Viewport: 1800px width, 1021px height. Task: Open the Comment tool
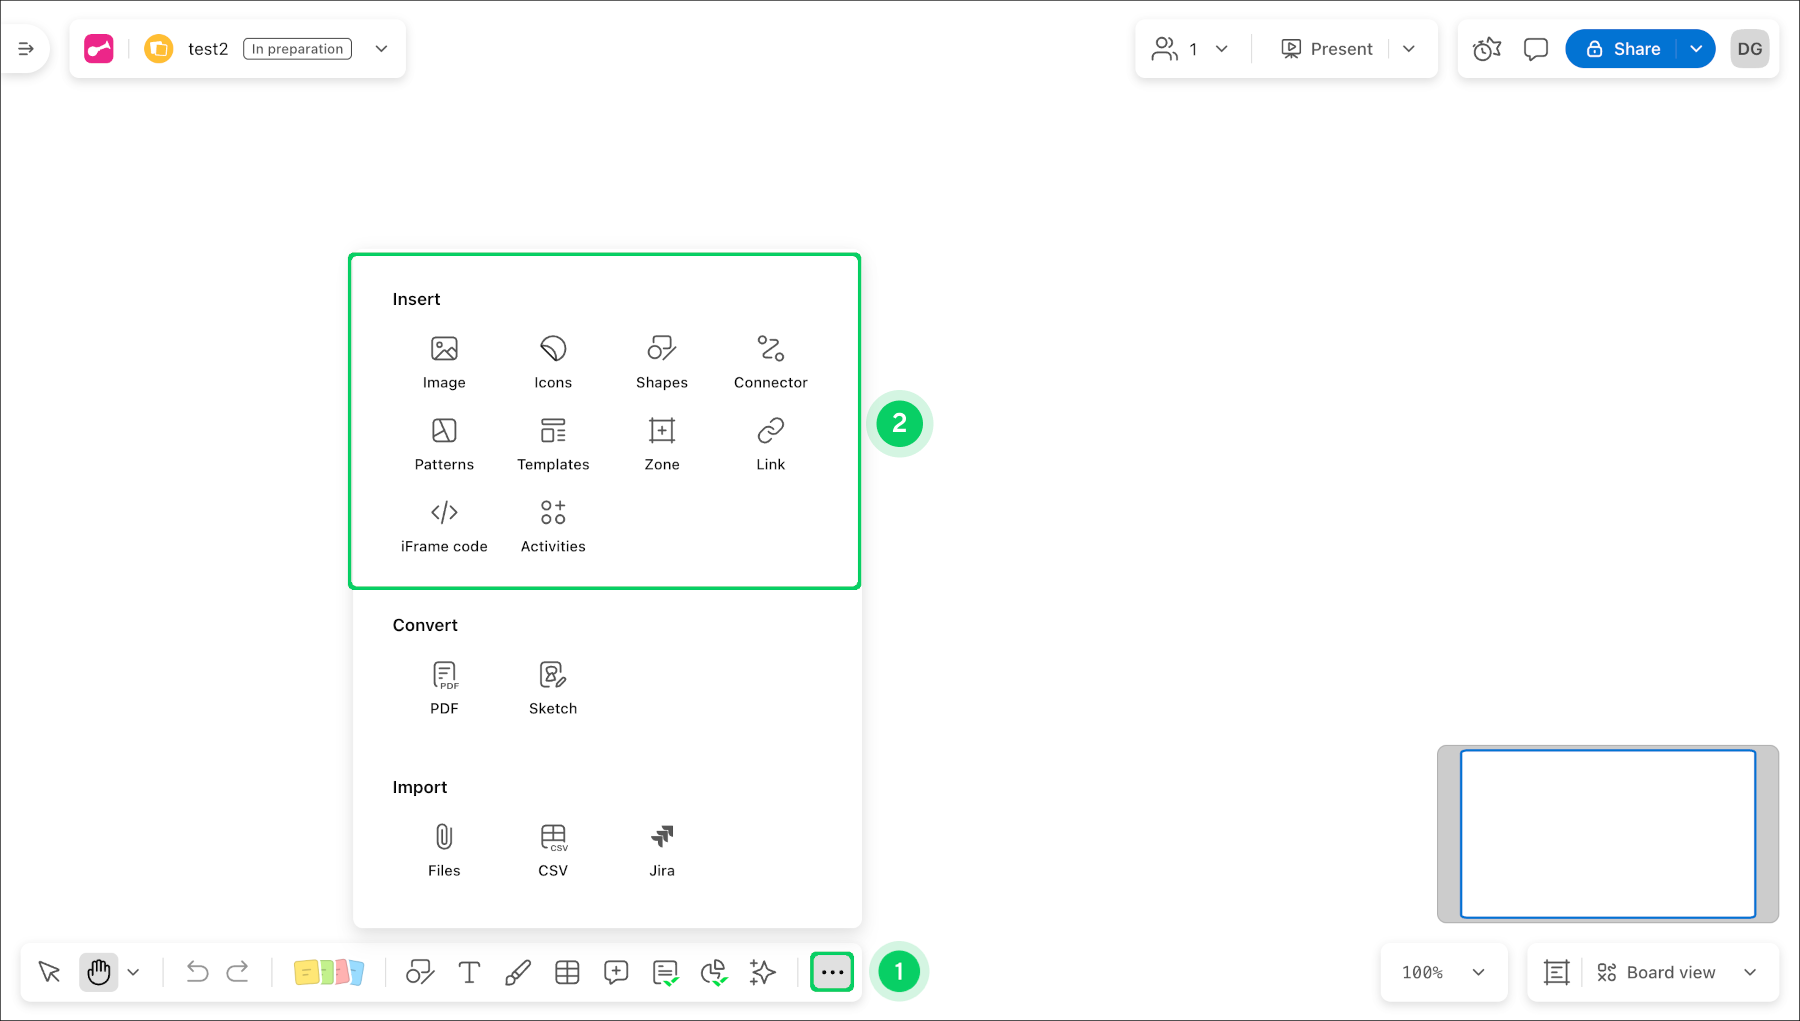click(616, 971)
